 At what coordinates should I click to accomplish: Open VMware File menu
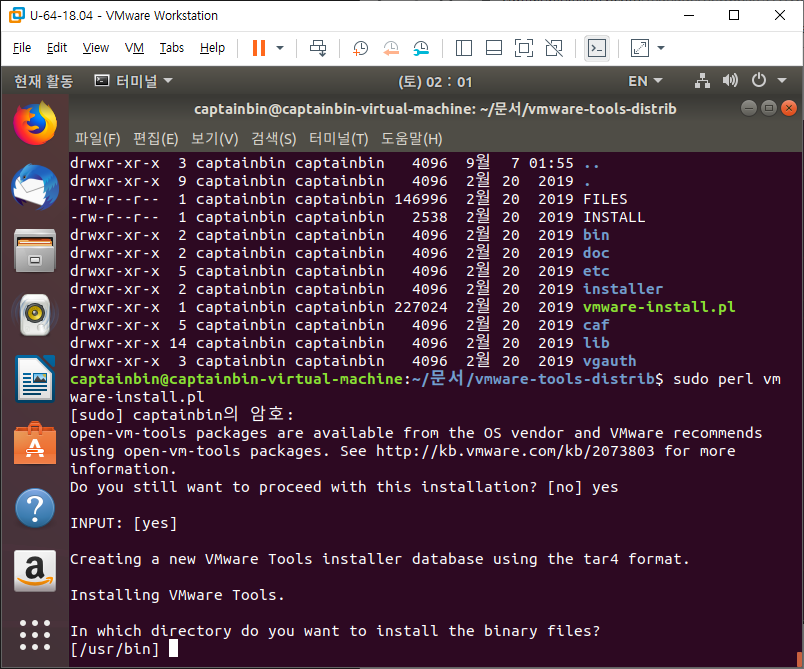coord(22,48)
